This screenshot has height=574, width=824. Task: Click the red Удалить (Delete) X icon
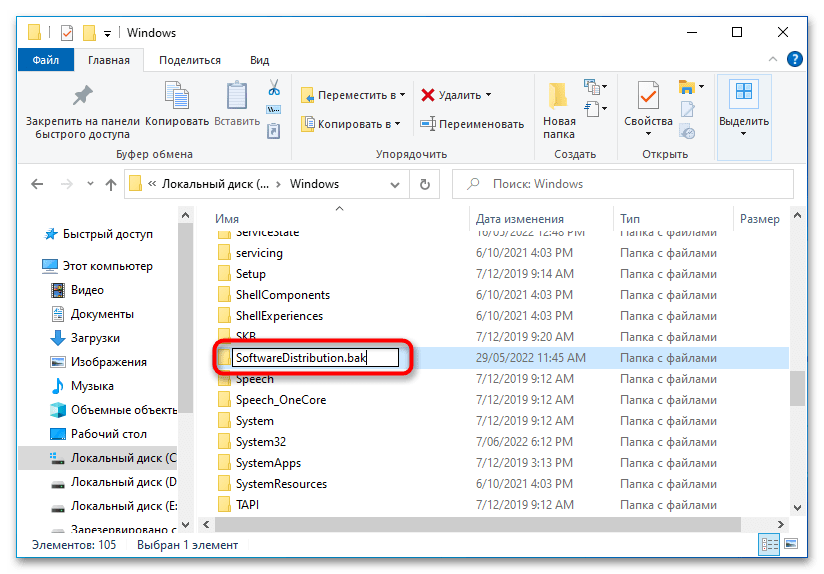(428, 95)
